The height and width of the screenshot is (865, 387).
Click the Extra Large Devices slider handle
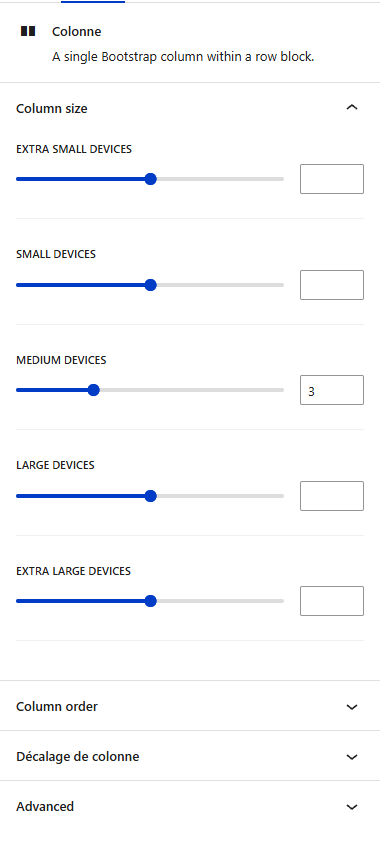click(x=150, y=601)
